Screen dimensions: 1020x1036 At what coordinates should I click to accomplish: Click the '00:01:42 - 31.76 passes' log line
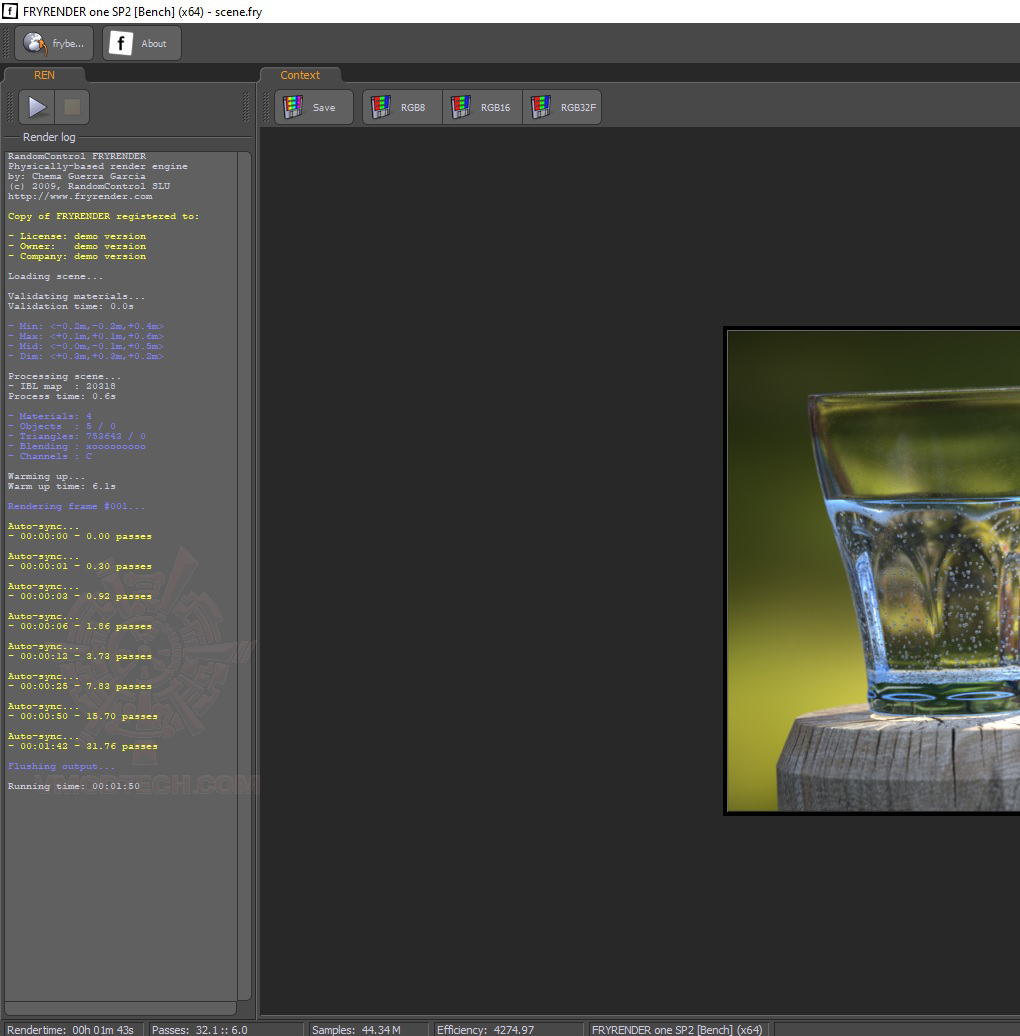[x=83, y=746]
